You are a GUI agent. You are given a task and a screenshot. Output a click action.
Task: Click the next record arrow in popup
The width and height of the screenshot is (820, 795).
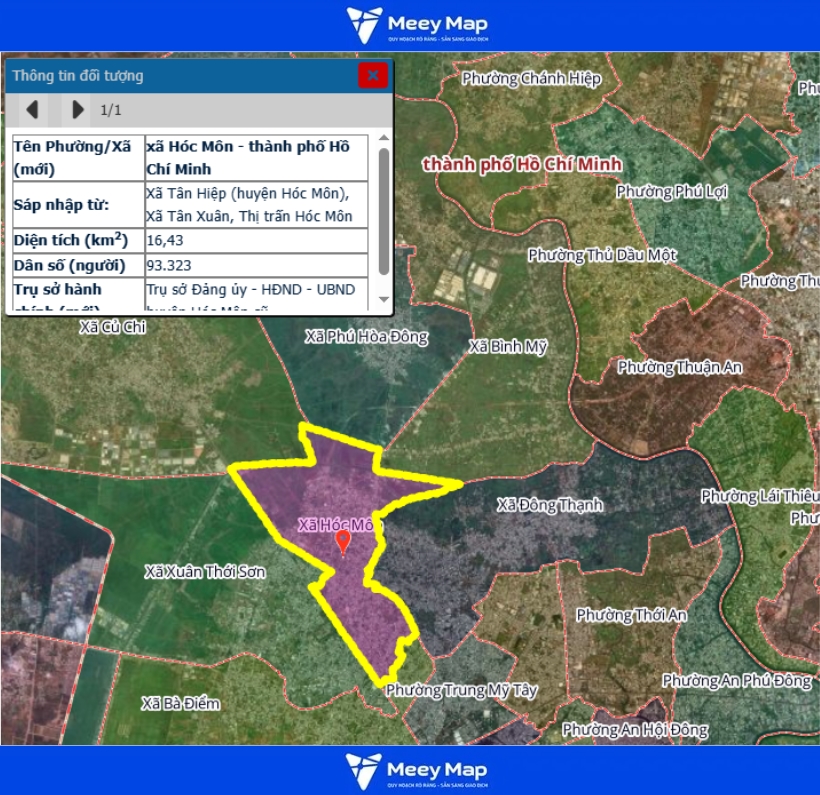tap(78, 109)
